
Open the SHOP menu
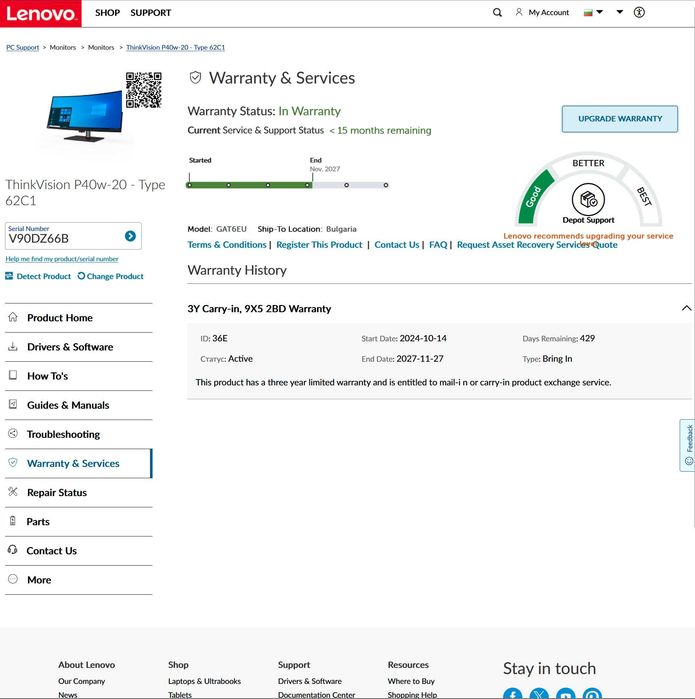click(x=107, y=13)
